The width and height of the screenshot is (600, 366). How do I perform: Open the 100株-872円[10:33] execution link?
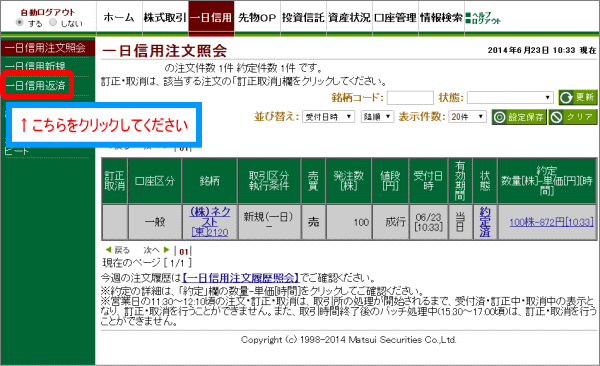pos(551,222)
